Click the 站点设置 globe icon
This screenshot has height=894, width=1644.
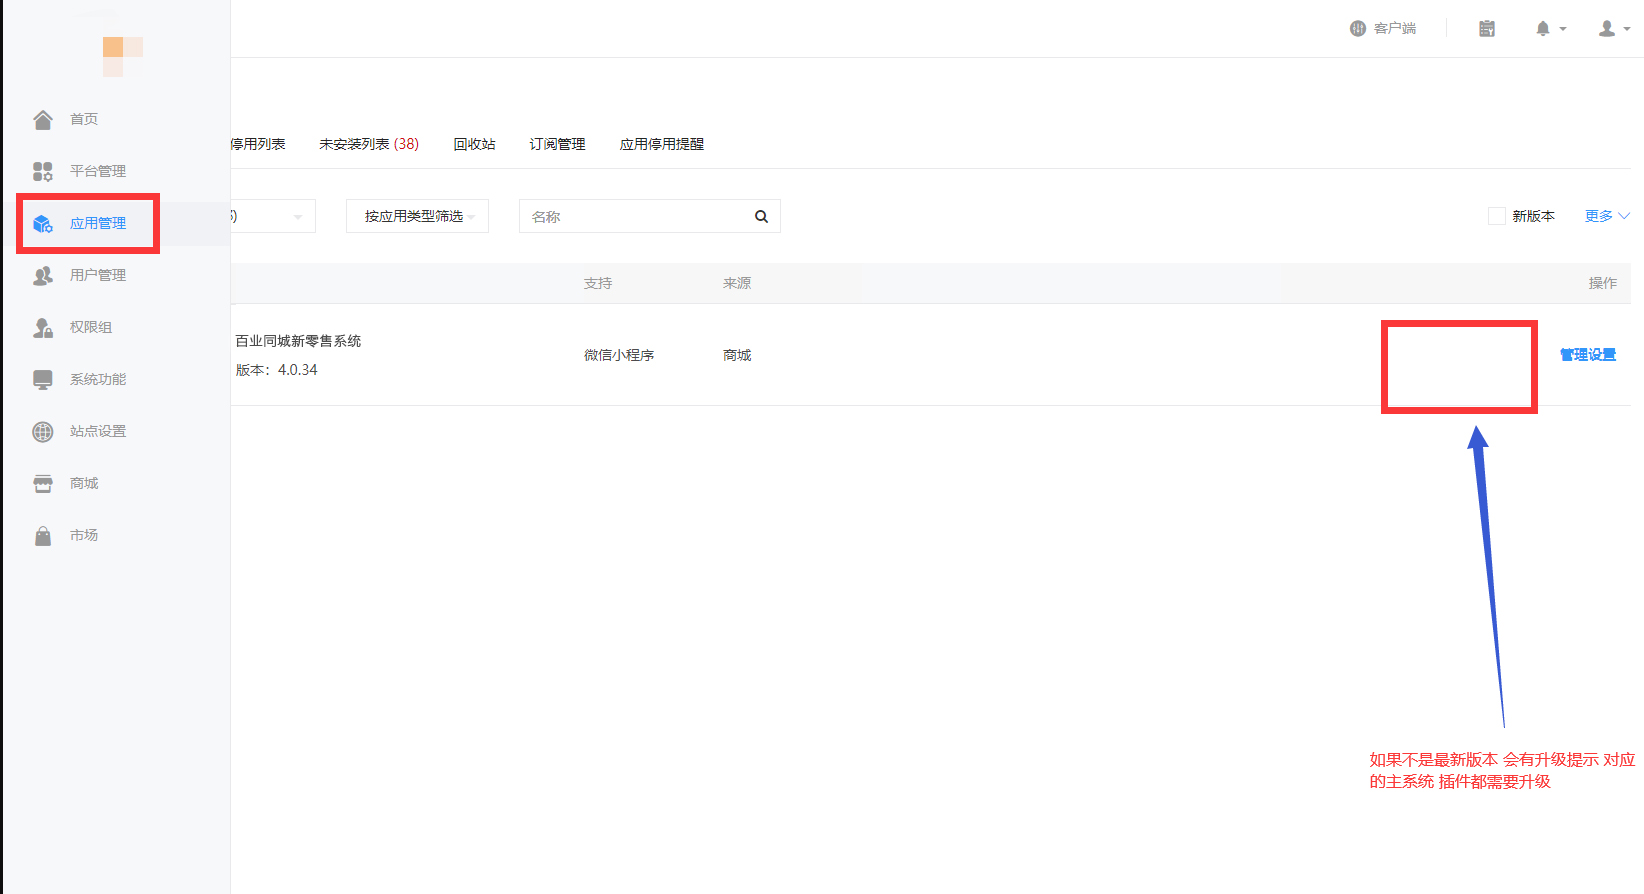click(43, 432)
